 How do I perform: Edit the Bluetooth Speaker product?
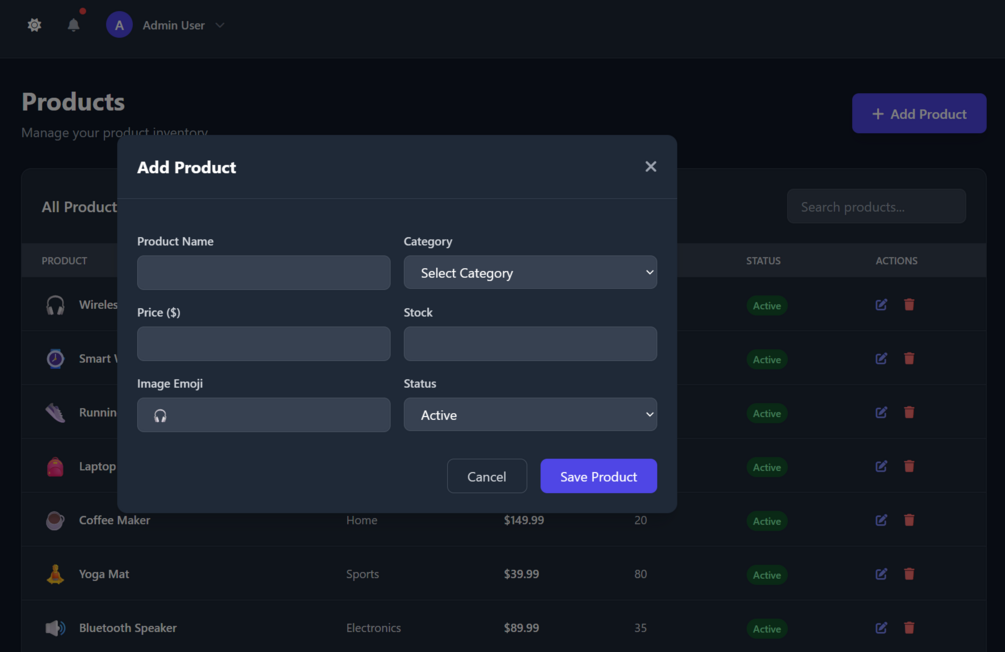coord(881,628)
